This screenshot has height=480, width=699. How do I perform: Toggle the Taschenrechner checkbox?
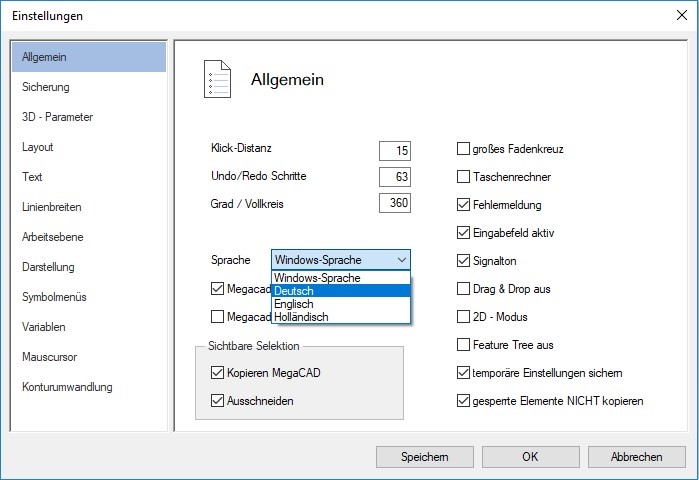463,177
